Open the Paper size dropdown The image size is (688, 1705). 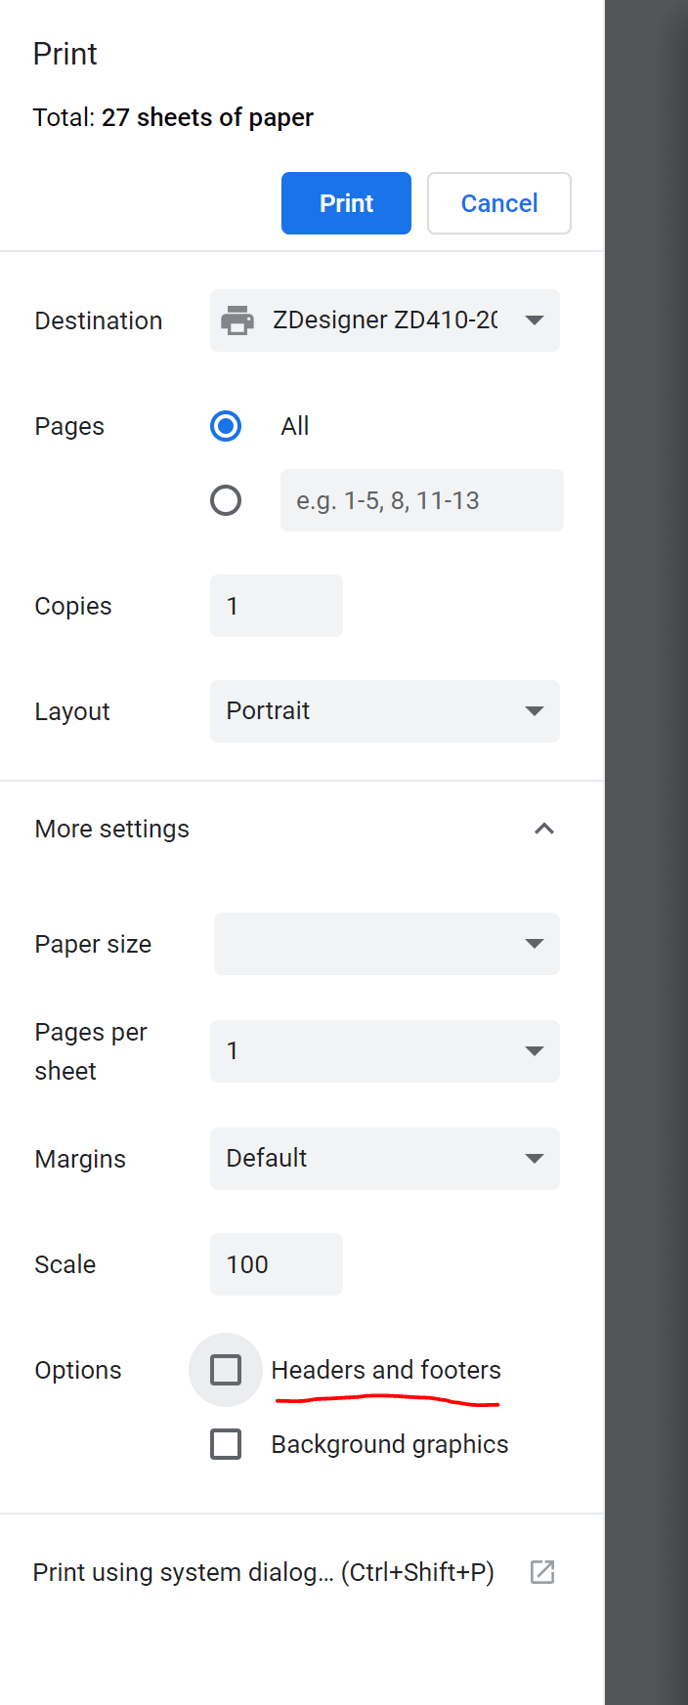pyautogui.click(x=387, y=944)
